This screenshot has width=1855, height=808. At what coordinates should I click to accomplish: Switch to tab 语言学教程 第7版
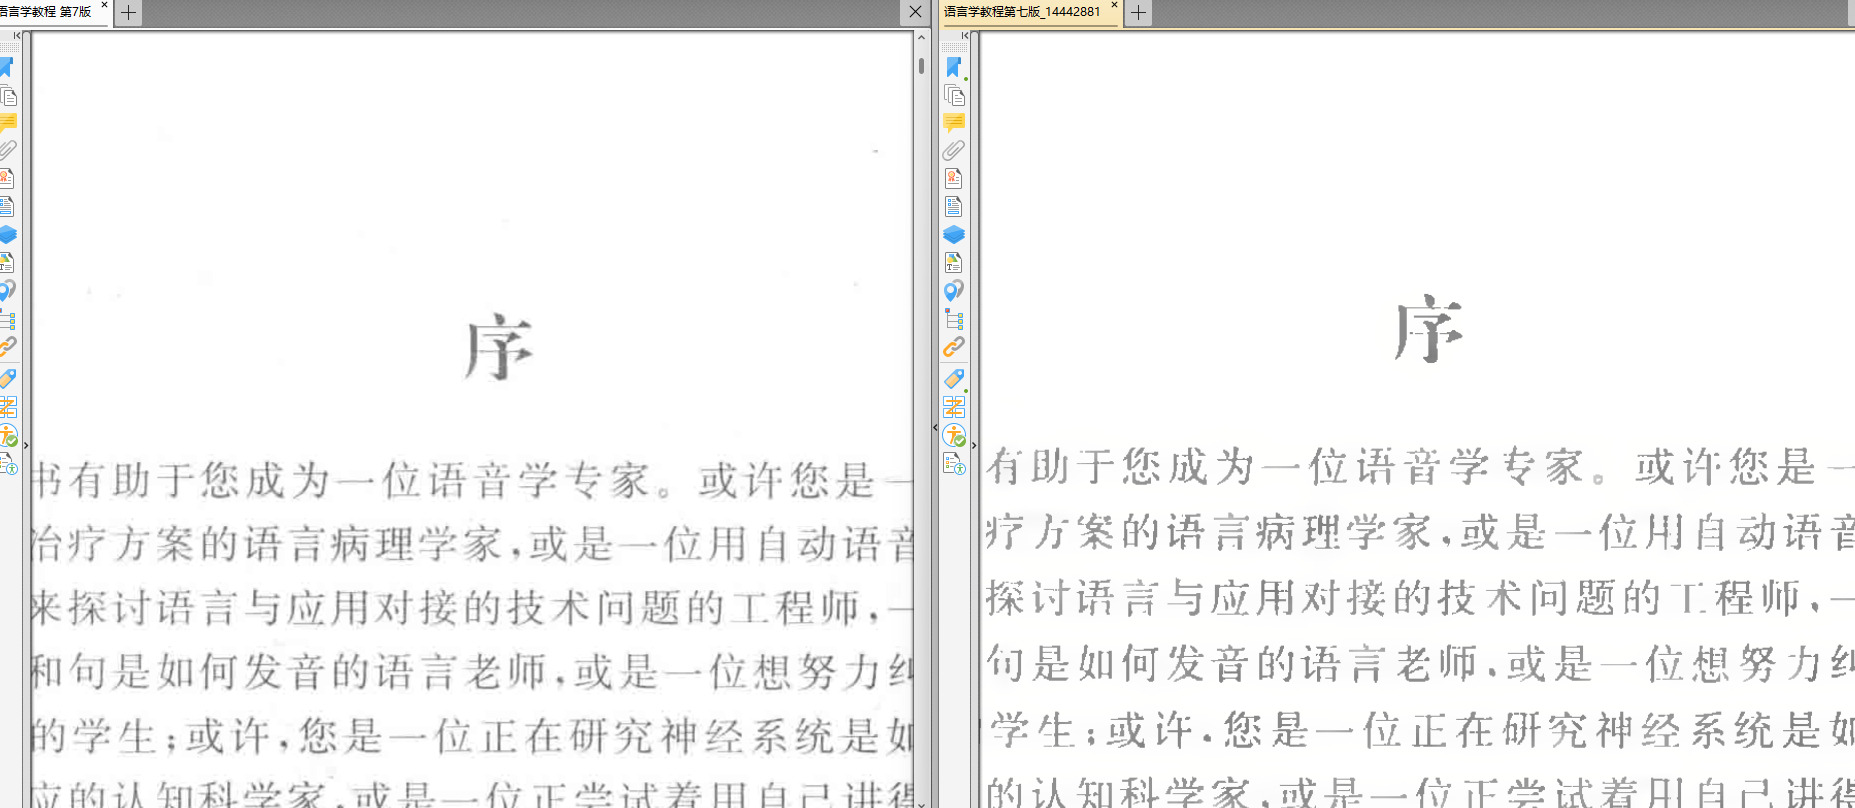tap(46, 12)
